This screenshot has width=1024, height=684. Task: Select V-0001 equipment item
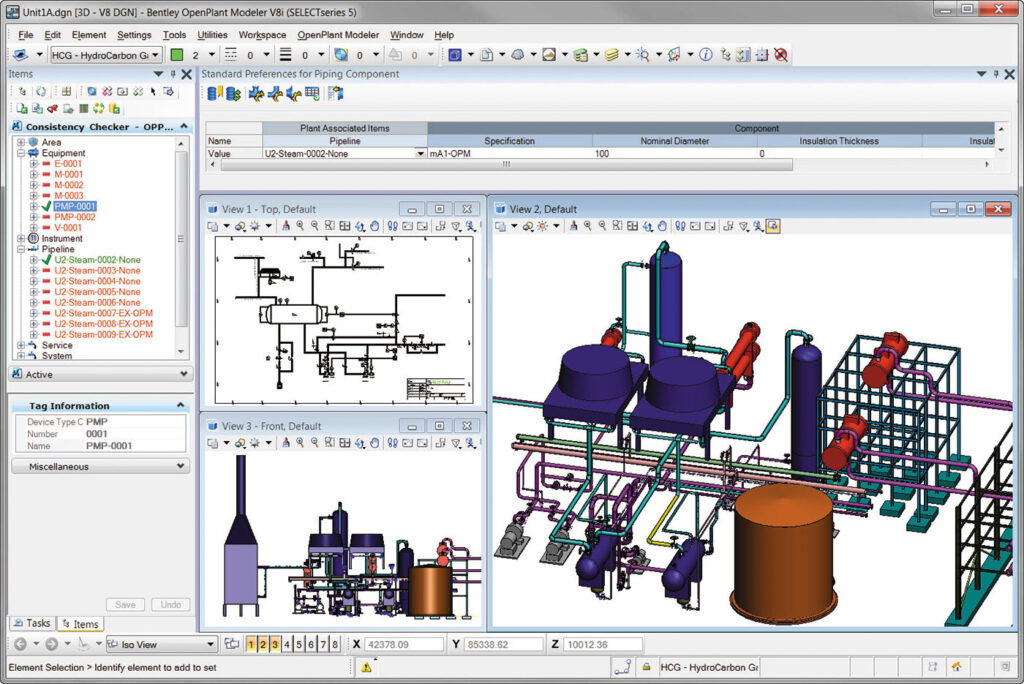pos(68,227)
